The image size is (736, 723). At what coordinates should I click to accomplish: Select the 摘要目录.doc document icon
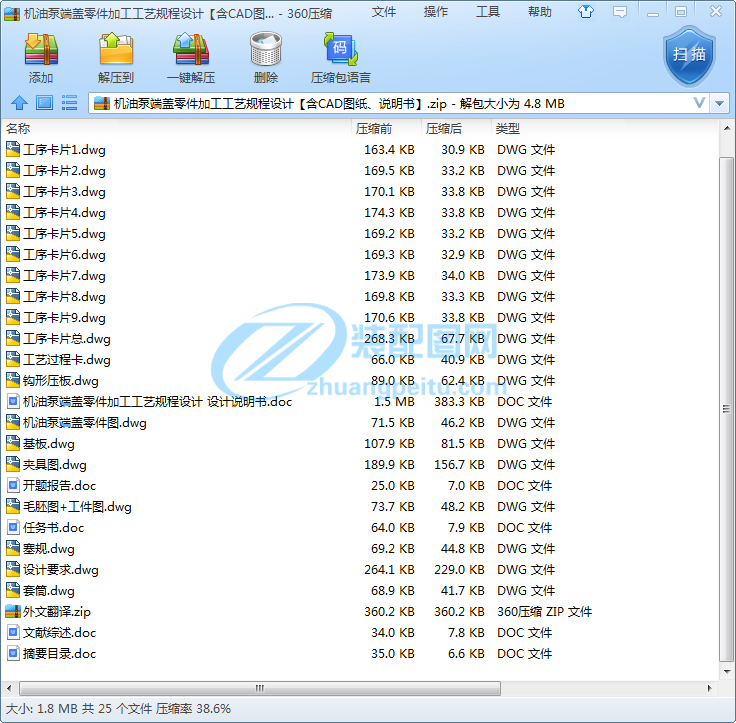pyautogui.click(x=14, y=654)
